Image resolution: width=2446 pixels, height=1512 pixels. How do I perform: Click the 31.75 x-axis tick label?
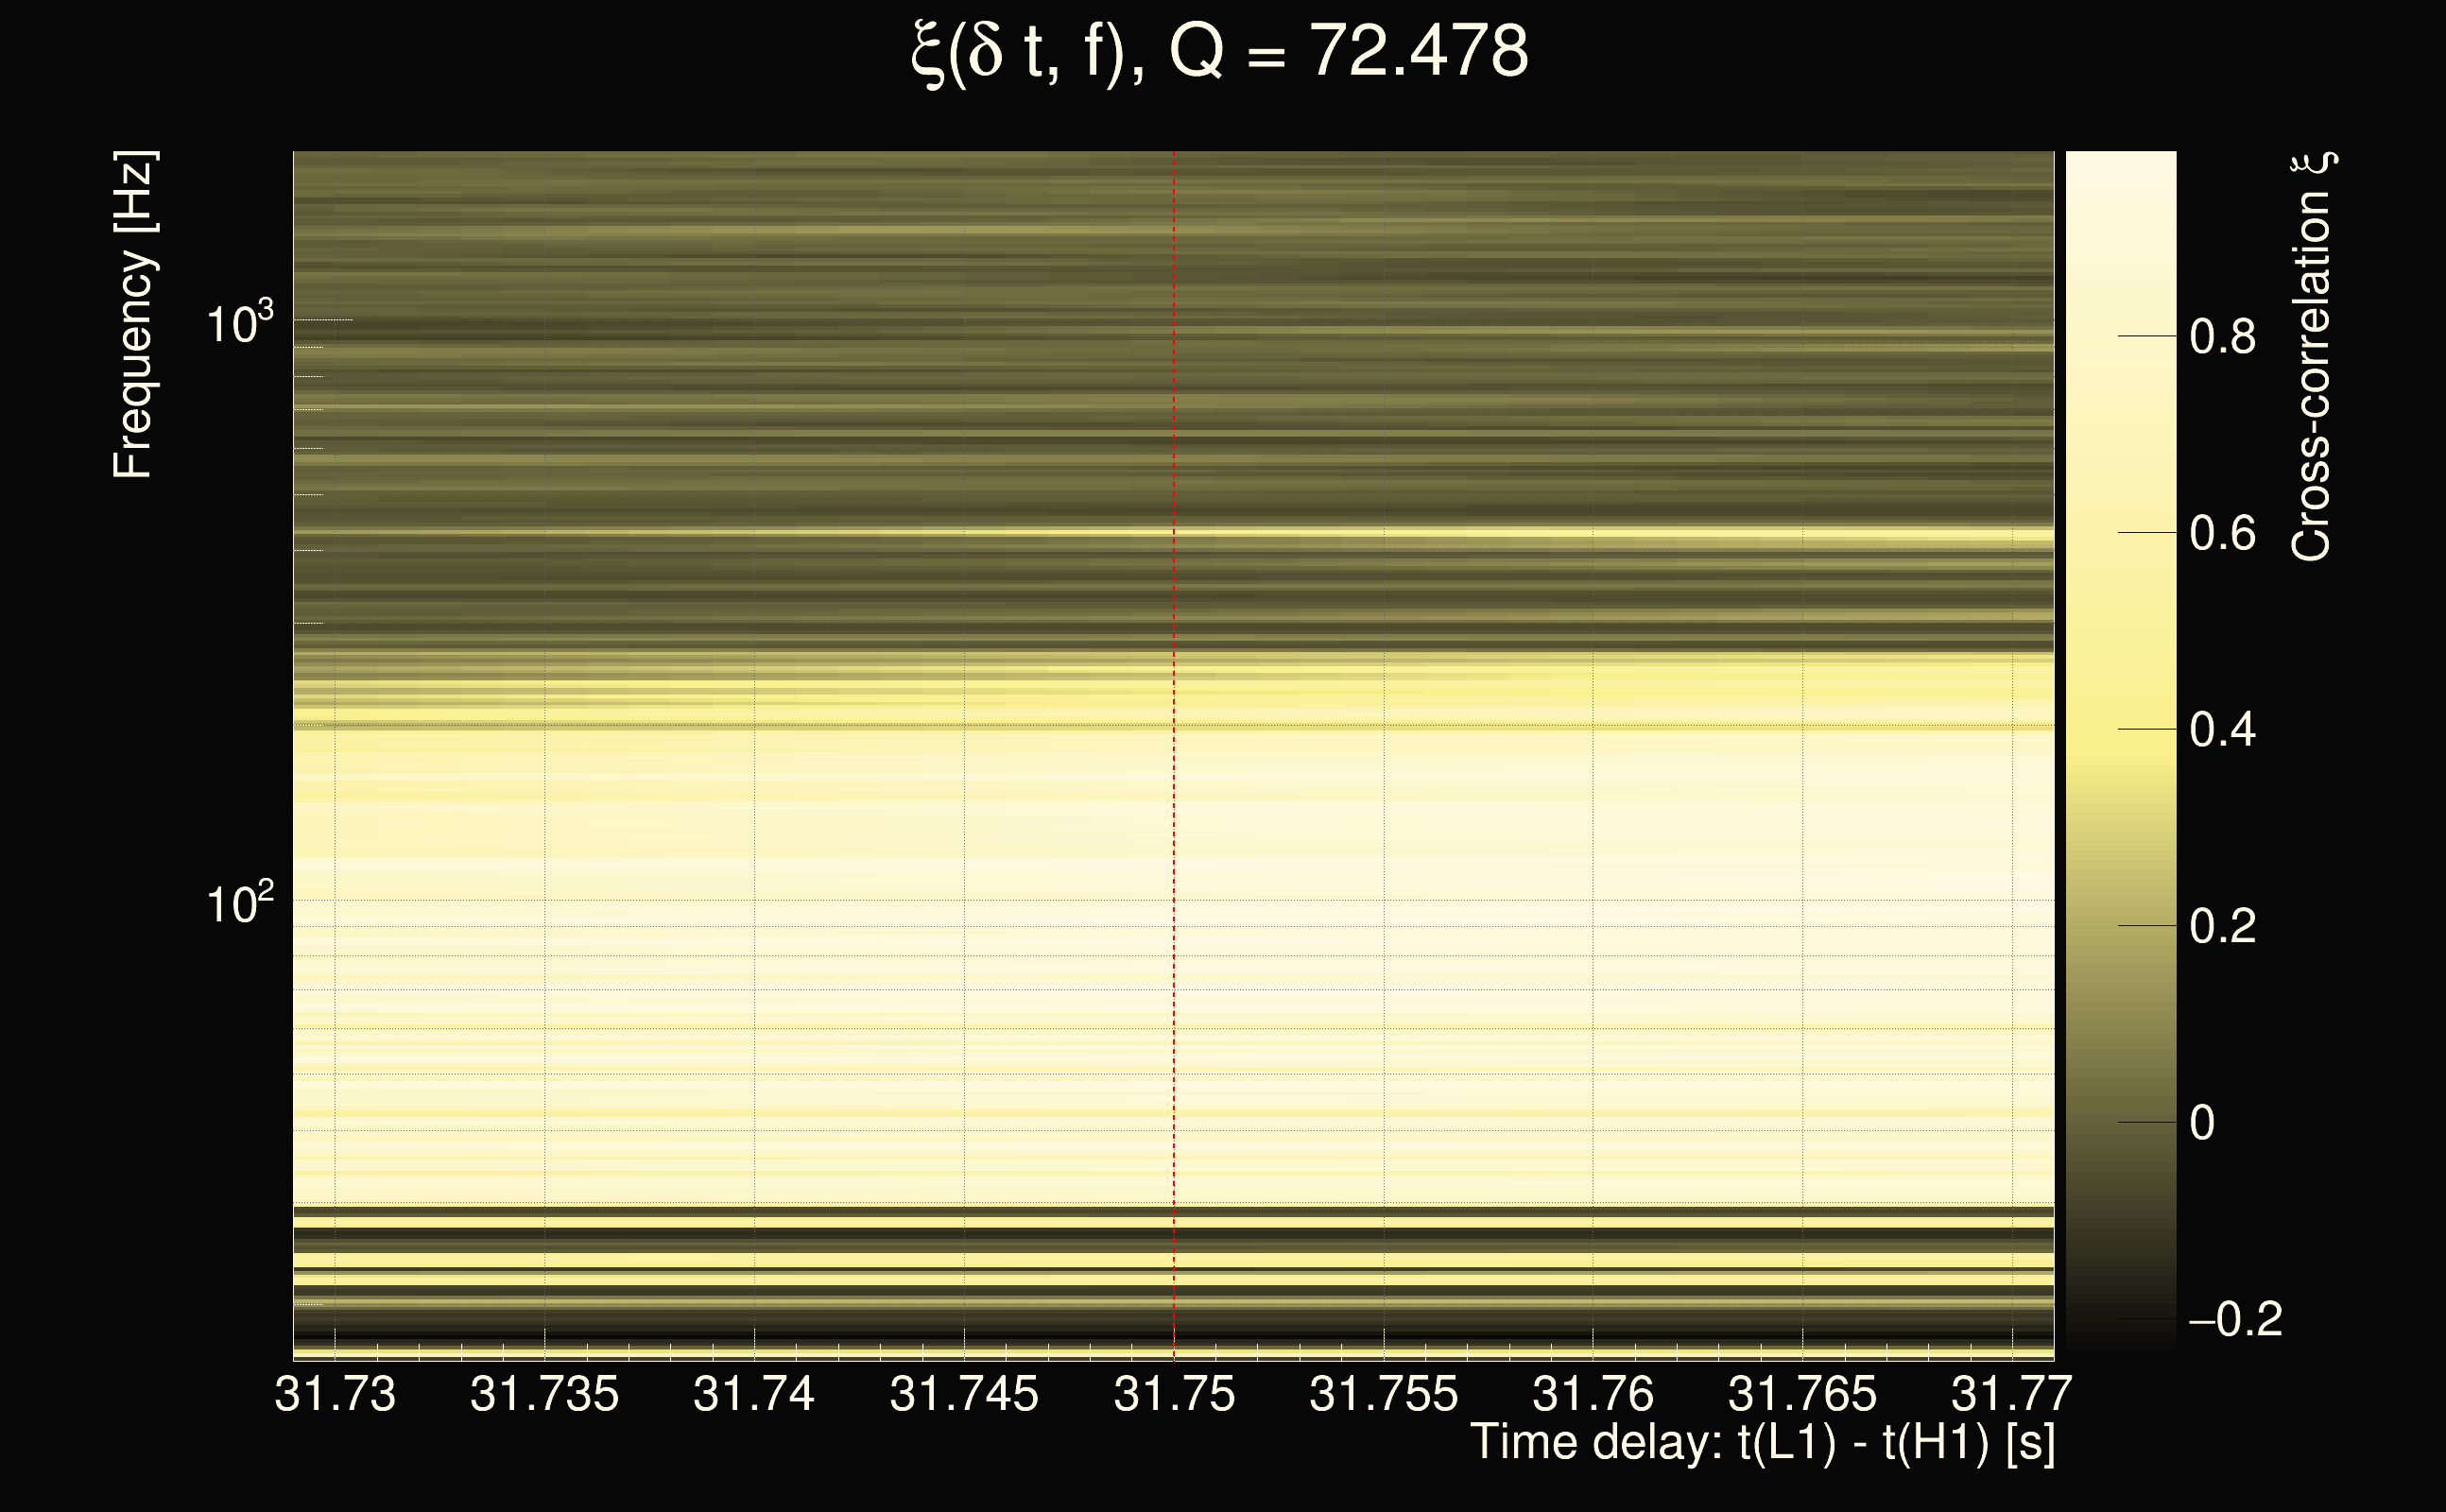[x=1174, y=1394]
